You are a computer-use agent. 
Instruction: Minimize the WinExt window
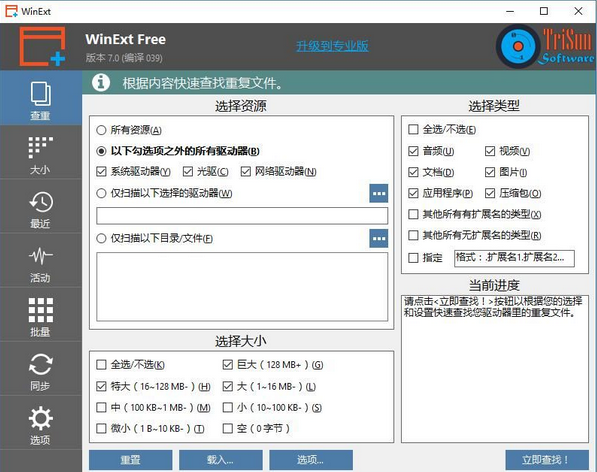pyautogui.click(x=510, y=11)
